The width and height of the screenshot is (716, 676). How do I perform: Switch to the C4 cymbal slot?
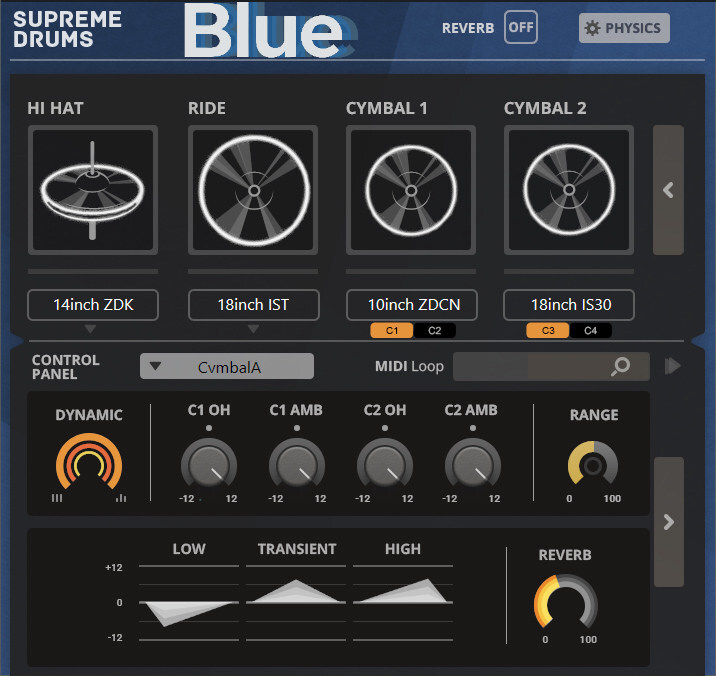[590, 331]
